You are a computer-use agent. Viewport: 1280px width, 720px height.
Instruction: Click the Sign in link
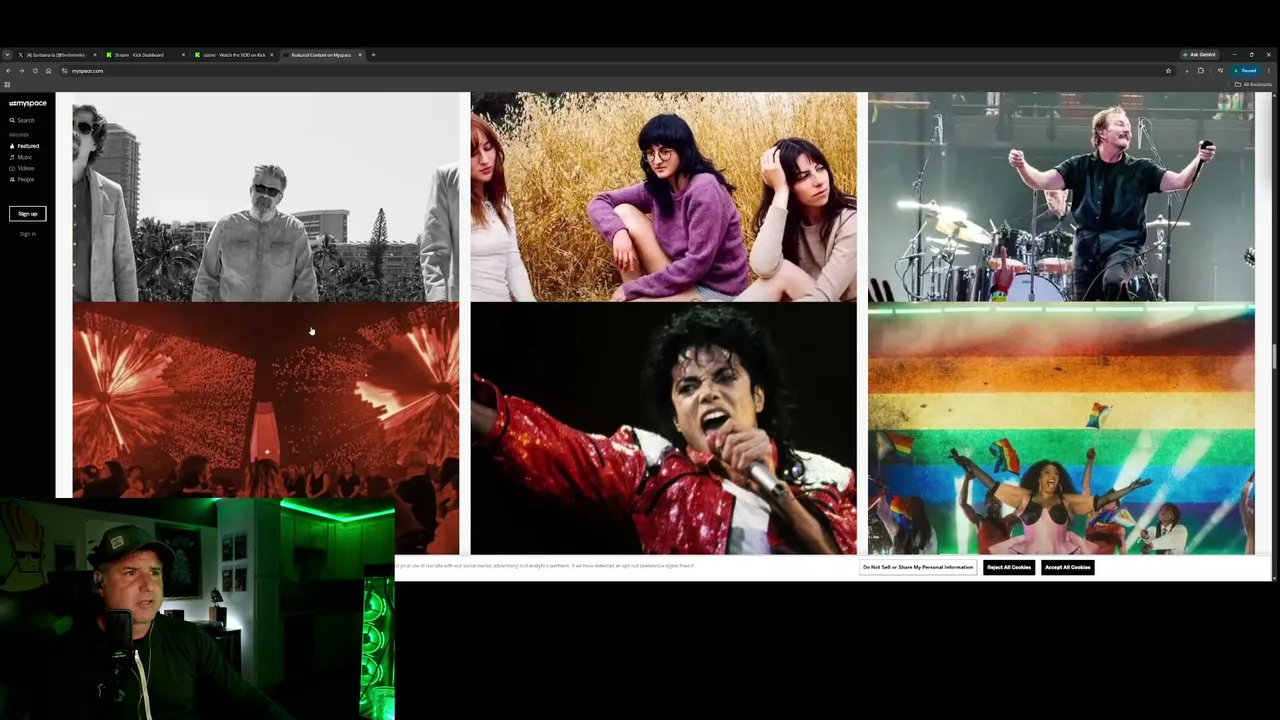click(28, 234)
